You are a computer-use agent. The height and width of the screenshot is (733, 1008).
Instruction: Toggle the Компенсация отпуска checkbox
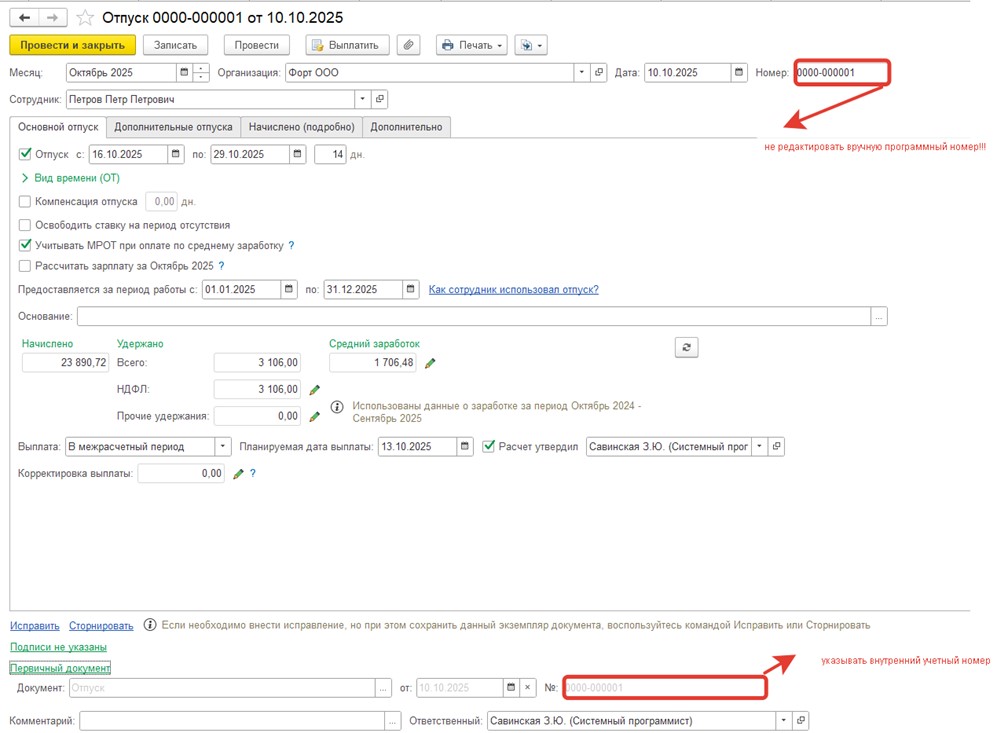(x=25, y=202)
